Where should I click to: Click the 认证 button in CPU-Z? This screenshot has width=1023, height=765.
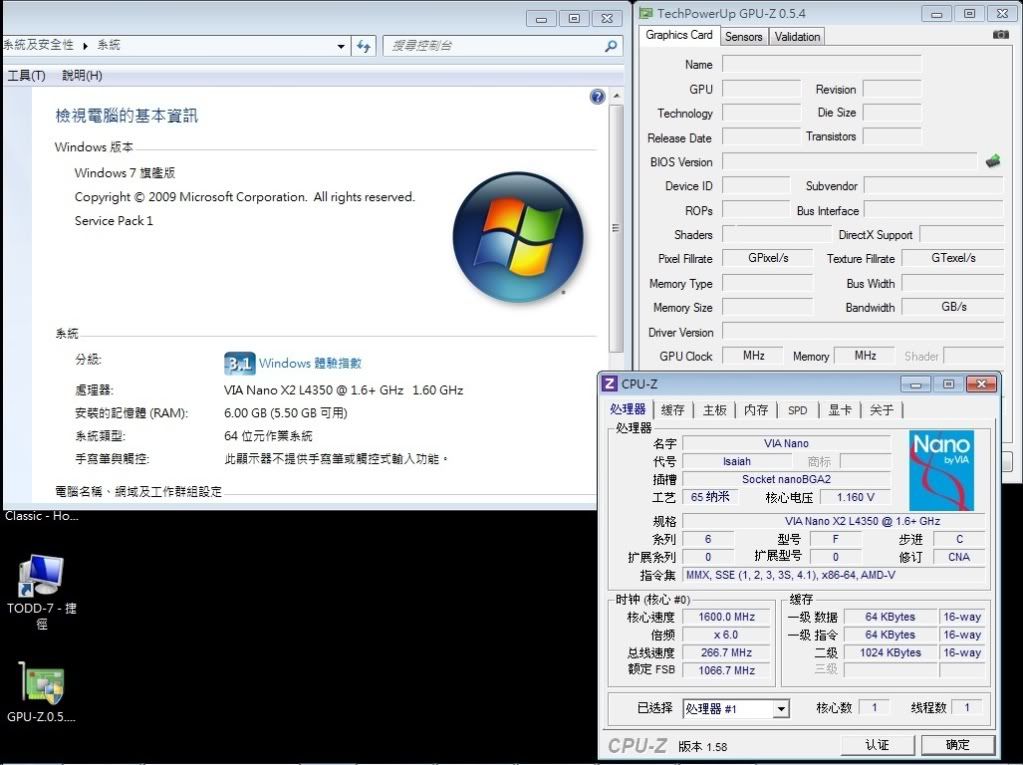point(878,745)
